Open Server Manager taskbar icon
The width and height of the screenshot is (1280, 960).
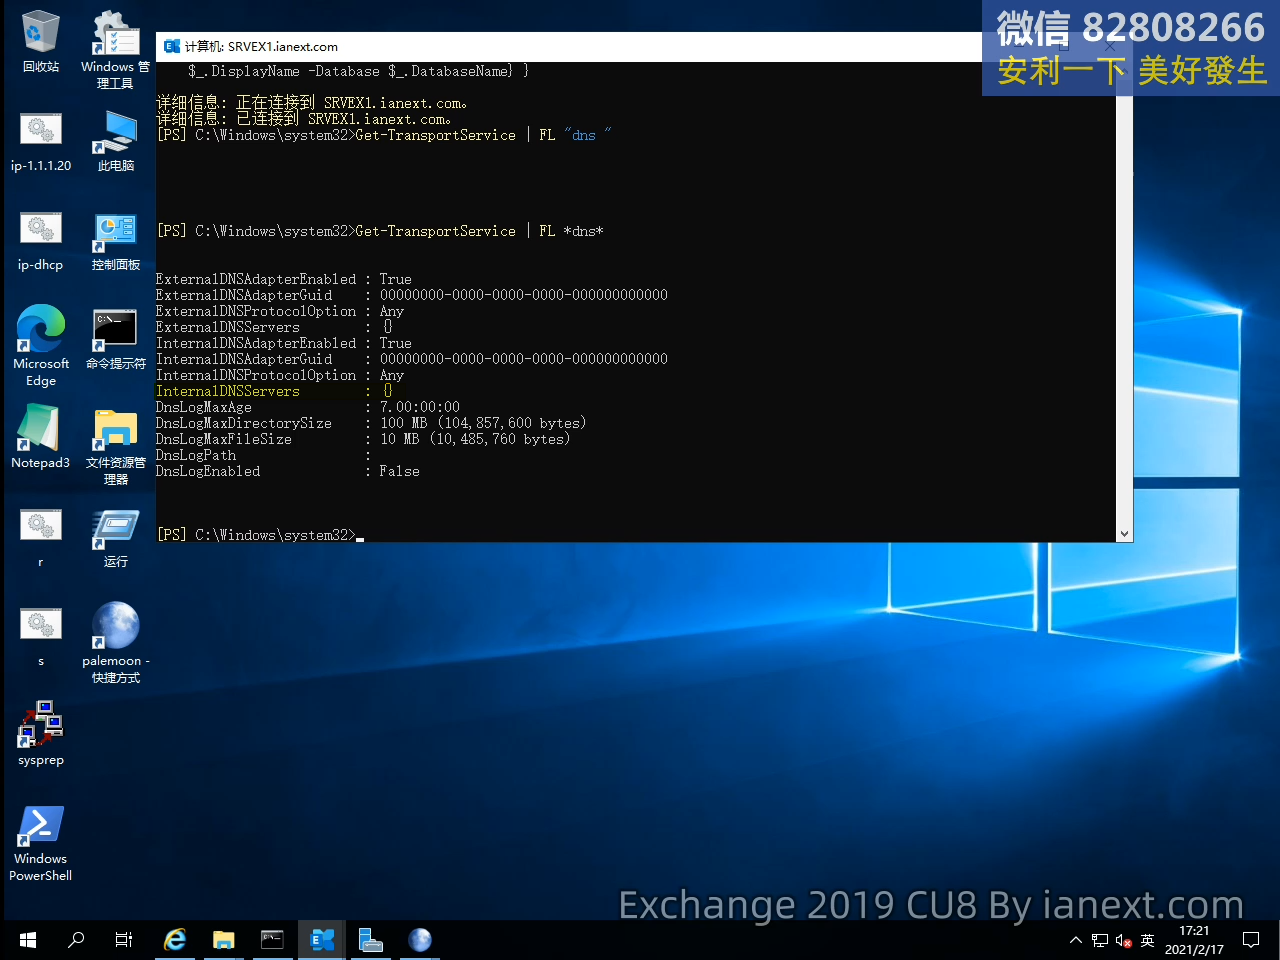point(371,940)
